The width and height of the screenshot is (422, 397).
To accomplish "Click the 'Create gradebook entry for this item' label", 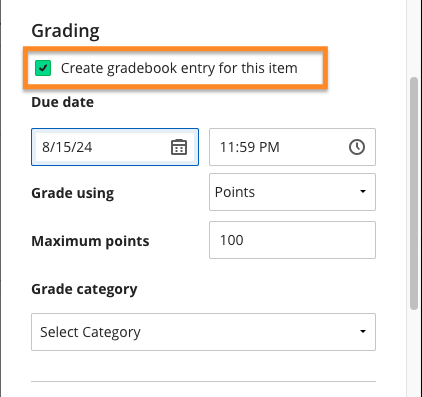I will pyautogui.click(x=179, y=68).
